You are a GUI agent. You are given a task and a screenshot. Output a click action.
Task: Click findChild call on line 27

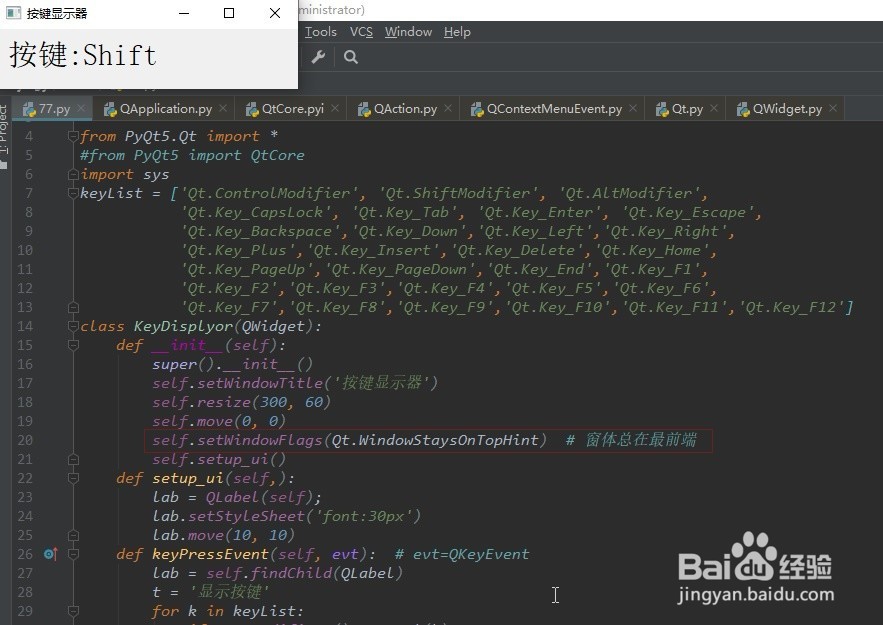point(291,573)
